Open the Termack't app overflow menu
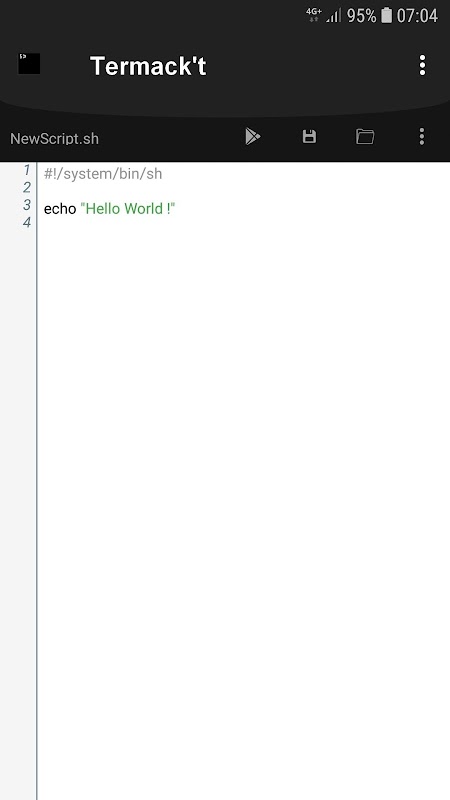This screenshot has width=450, height=800. (422, 65)
